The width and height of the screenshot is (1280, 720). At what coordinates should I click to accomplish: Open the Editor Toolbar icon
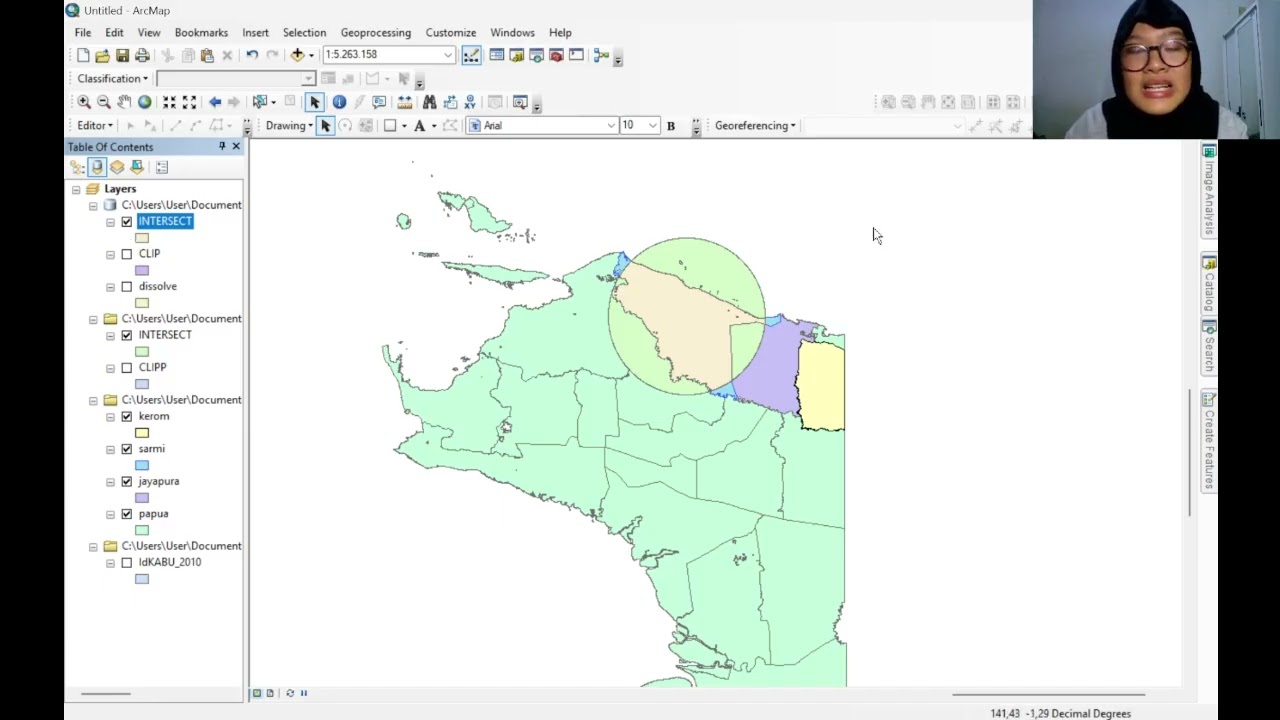(x=471, y=55)
